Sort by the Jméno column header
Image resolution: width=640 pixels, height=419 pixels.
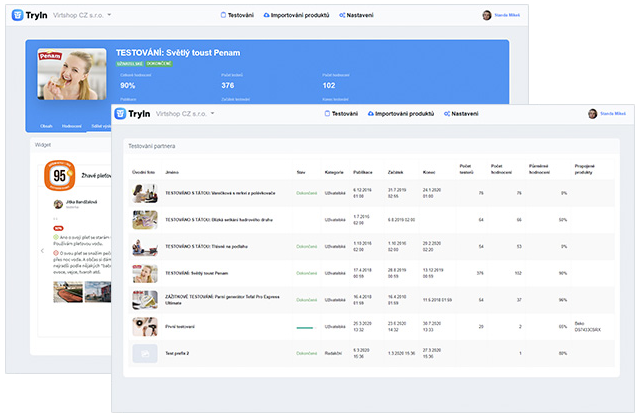172,172
